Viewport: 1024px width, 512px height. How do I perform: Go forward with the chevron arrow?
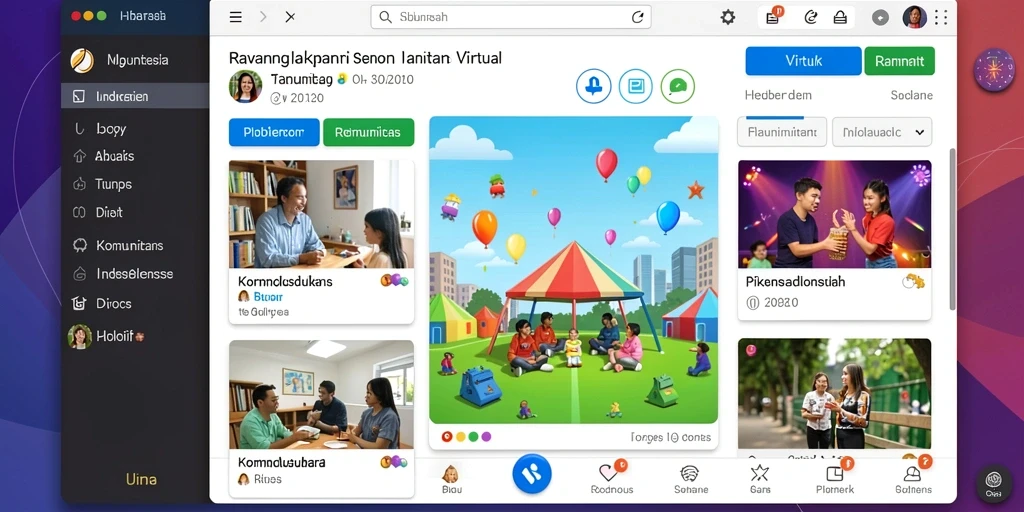tap(263, 17)
